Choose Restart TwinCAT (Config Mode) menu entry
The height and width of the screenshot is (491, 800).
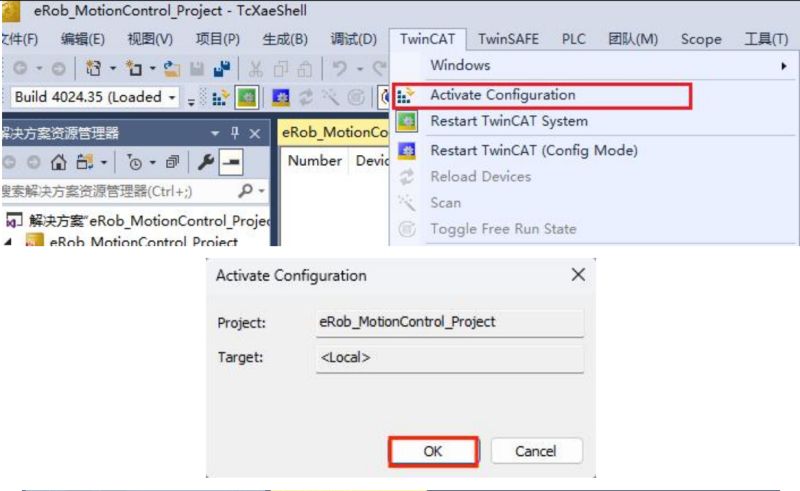pos(593,151)
